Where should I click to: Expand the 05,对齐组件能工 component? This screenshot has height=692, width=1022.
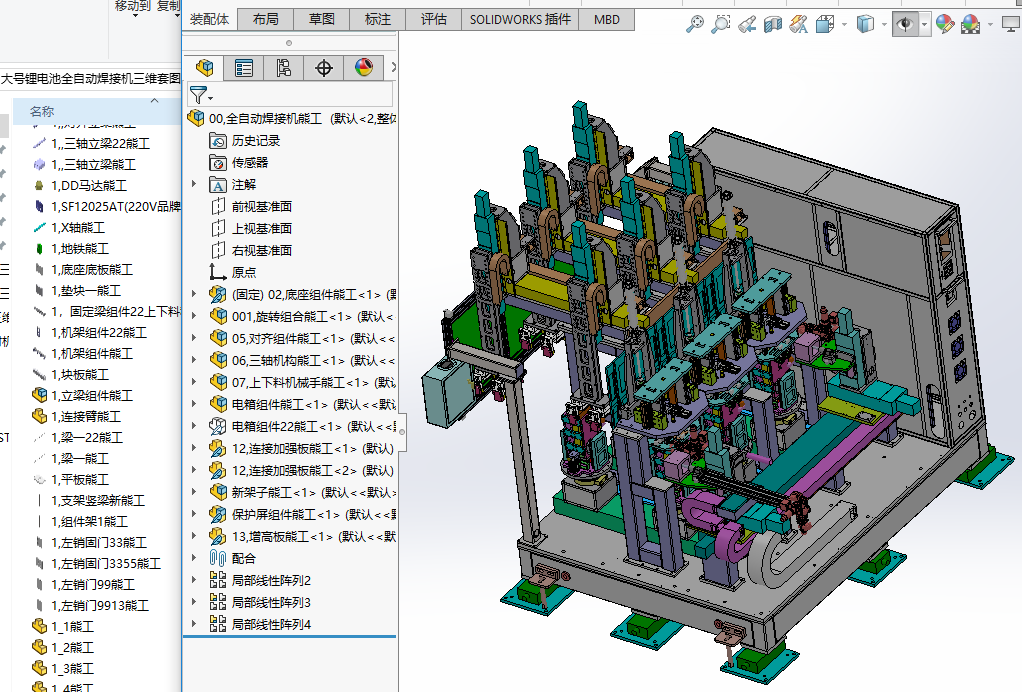click(194, 338)
